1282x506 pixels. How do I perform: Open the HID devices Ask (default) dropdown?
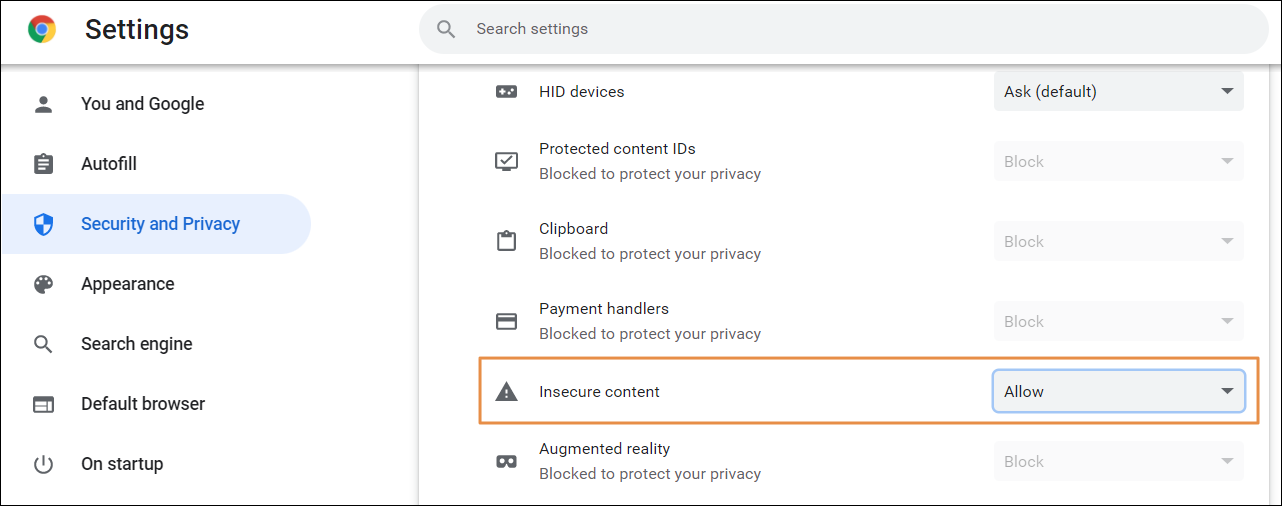pos(1118,92)
